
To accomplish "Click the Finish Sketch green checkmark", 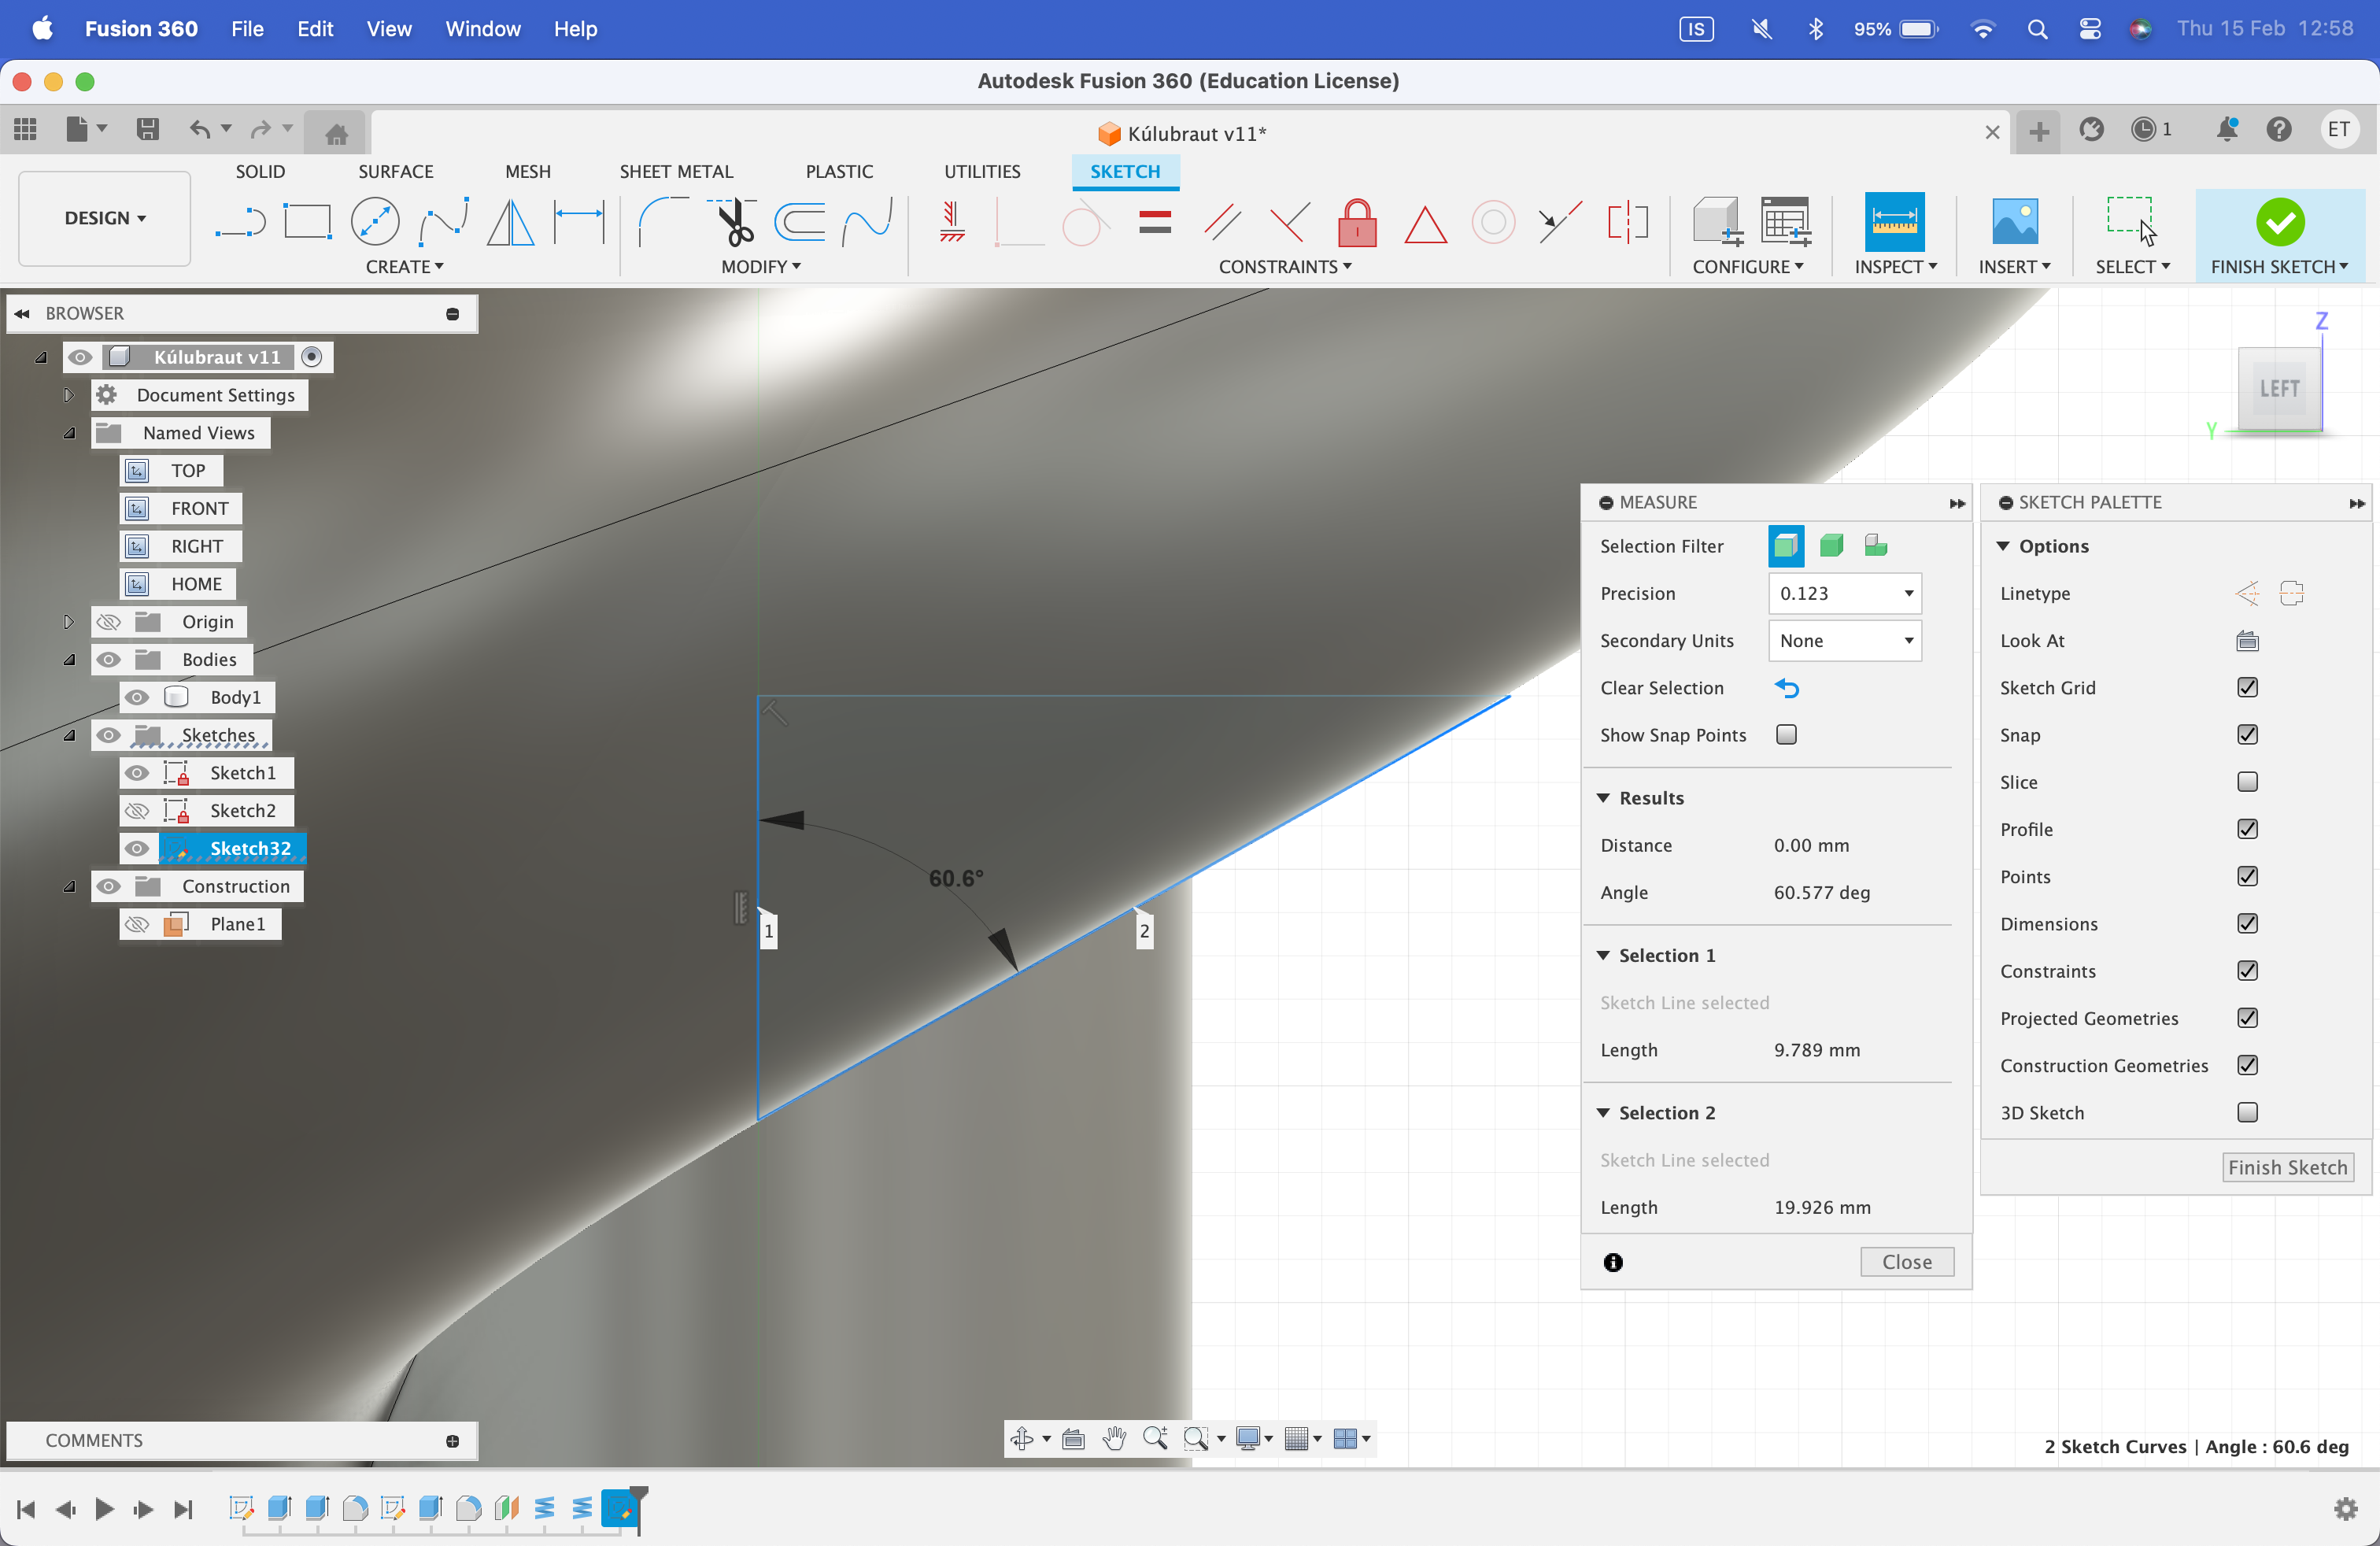I will click(2279, 222).
